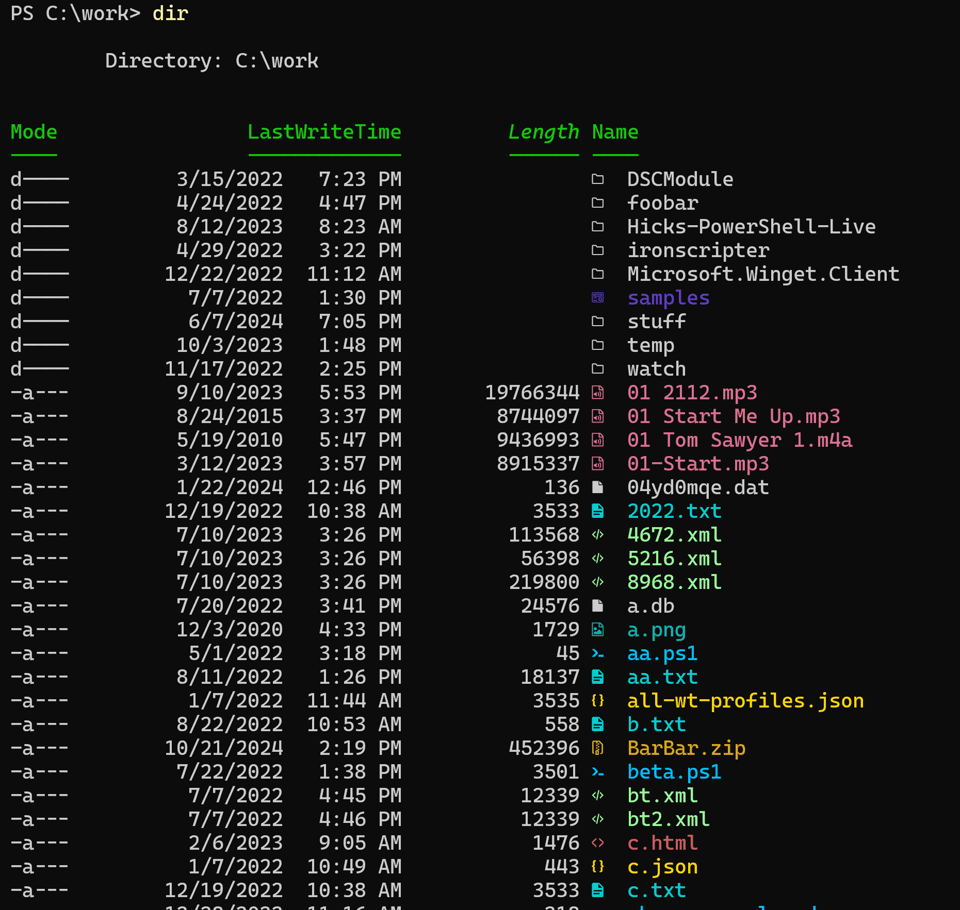Viewport: 960px width, 910px height.
Task: Click the folder icon beside DSCModule
Action: pos(598,179)
